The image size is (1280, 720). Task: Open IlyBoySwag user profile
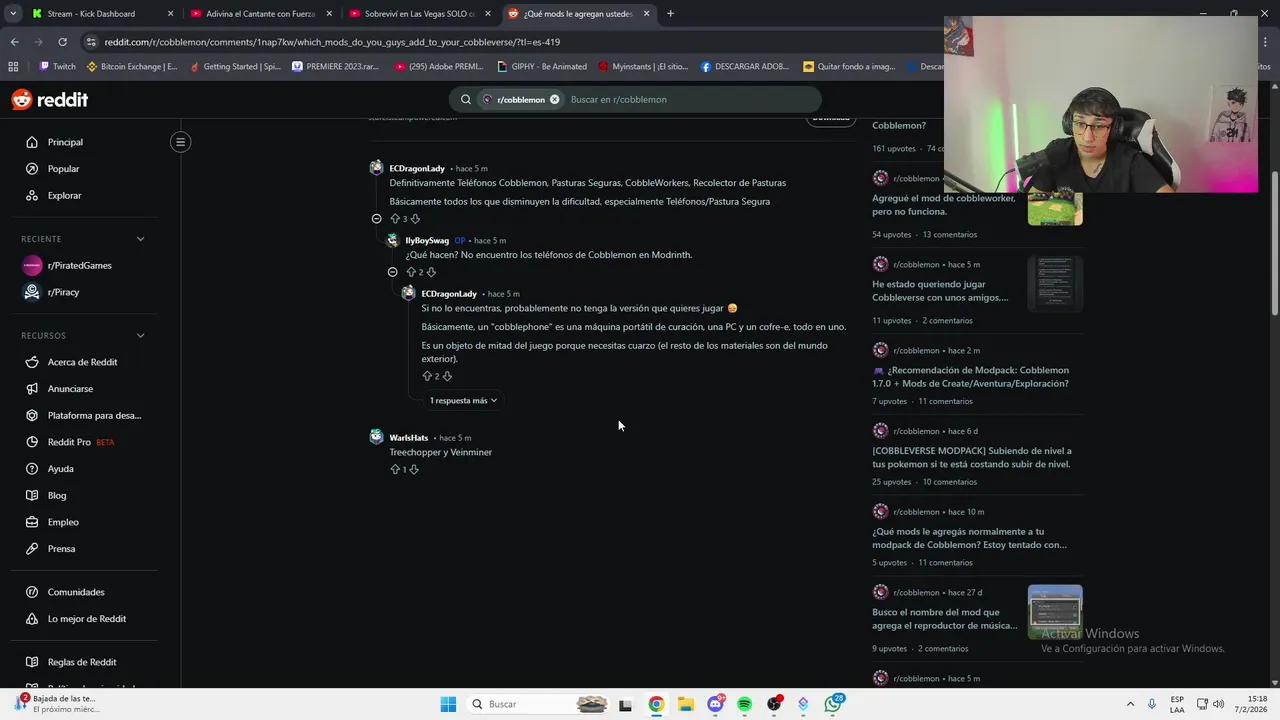click(427, 241)
